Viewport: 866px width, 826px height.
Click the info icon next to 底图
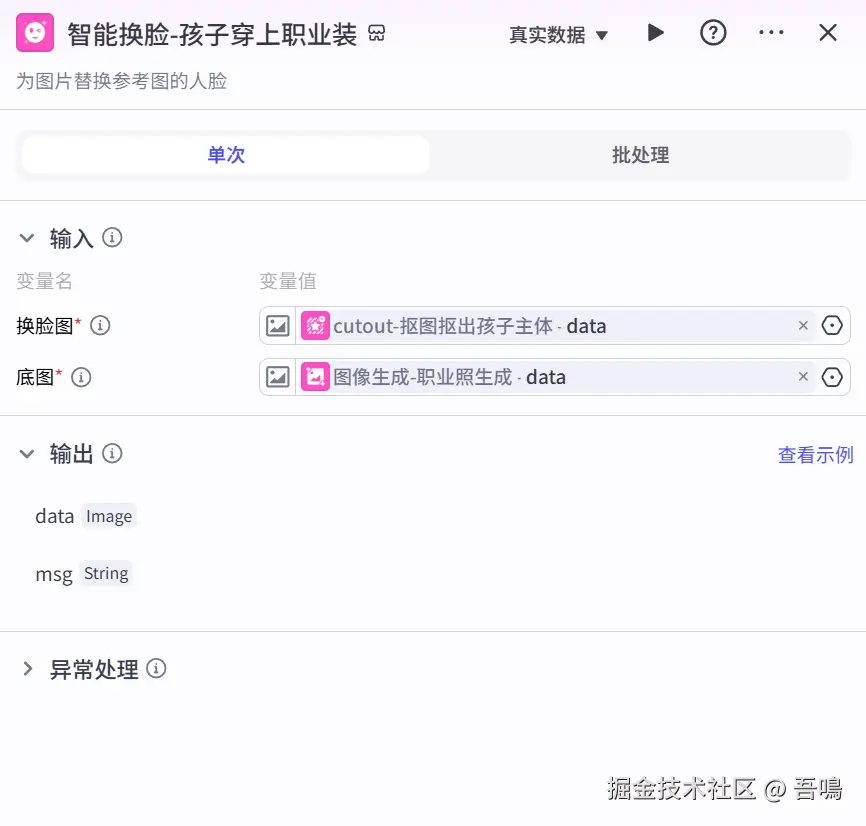click(x=82, y=377)
